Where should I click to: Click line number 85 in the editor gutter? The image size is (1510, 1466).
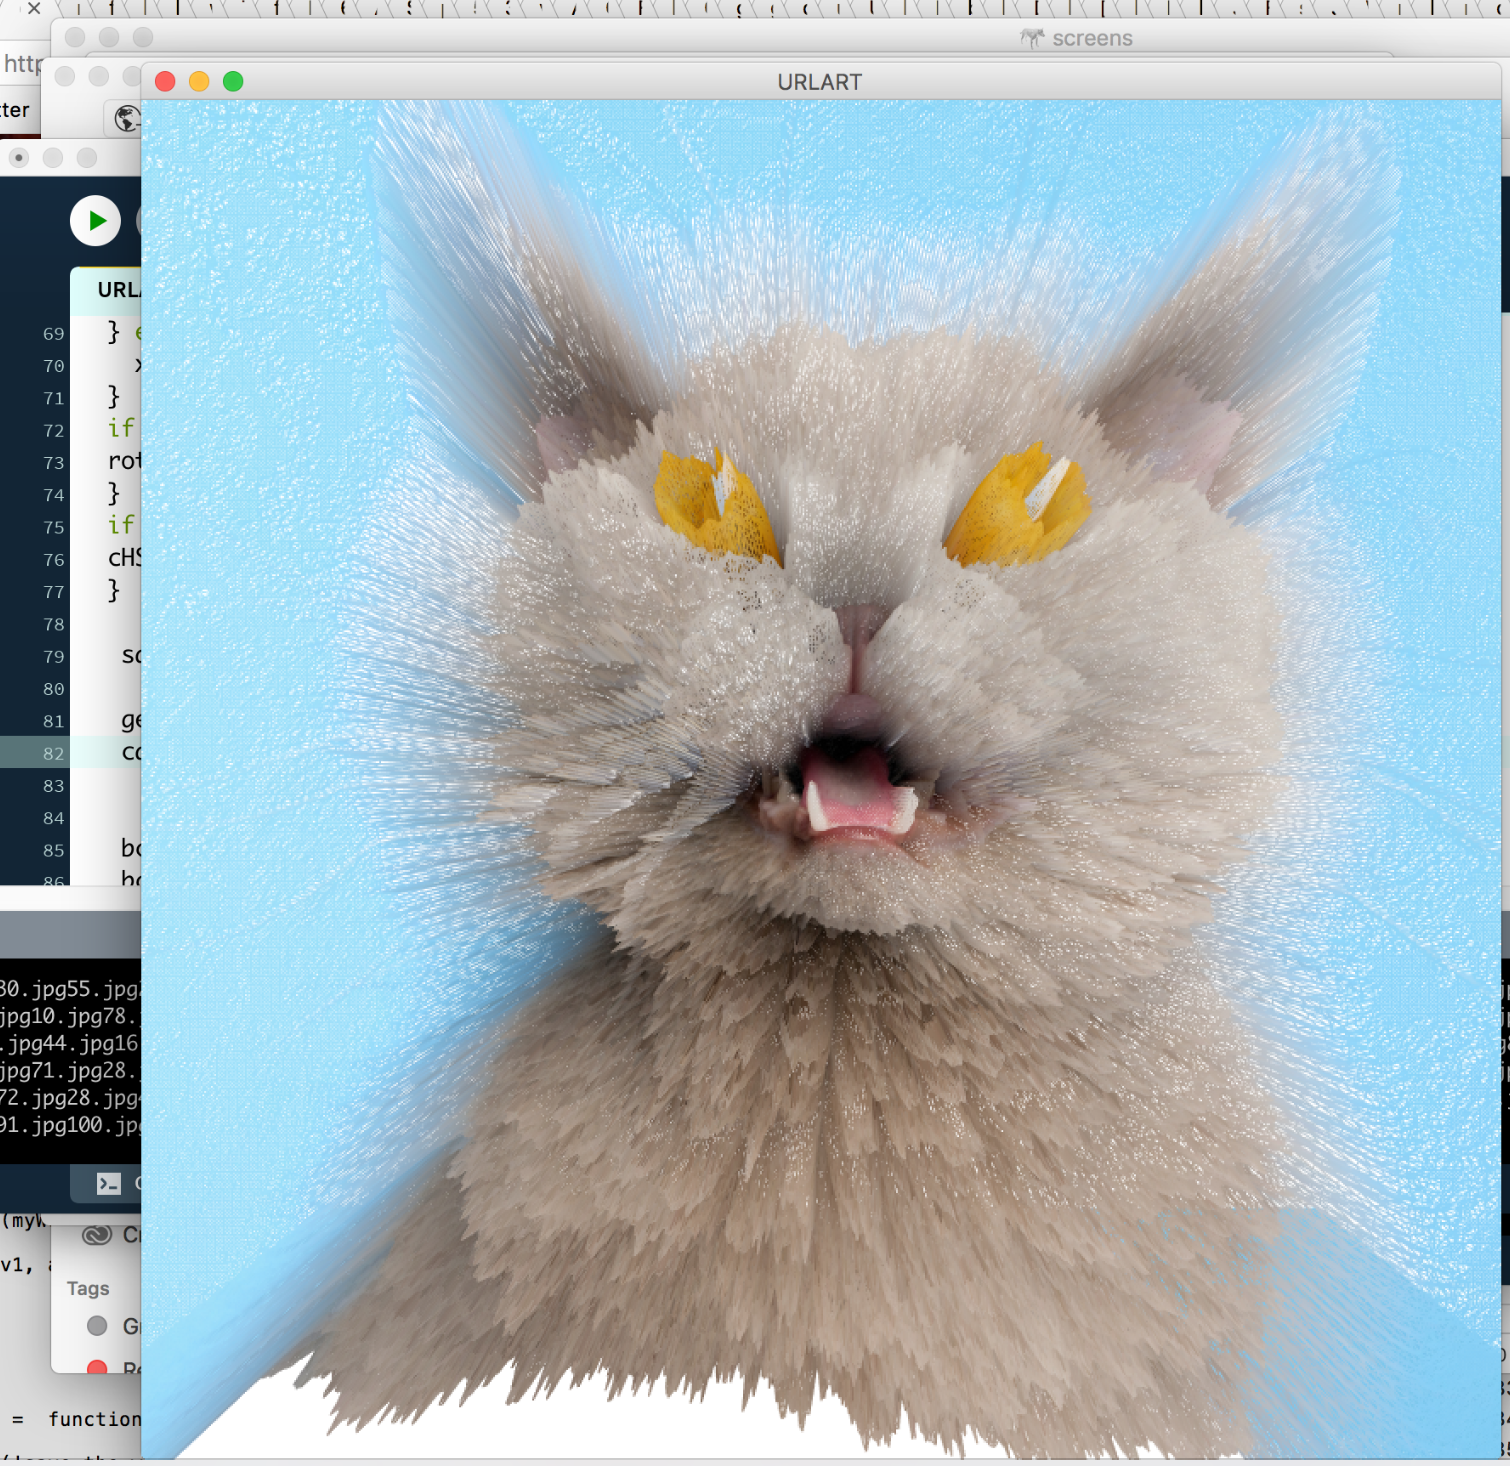(54, 851)
